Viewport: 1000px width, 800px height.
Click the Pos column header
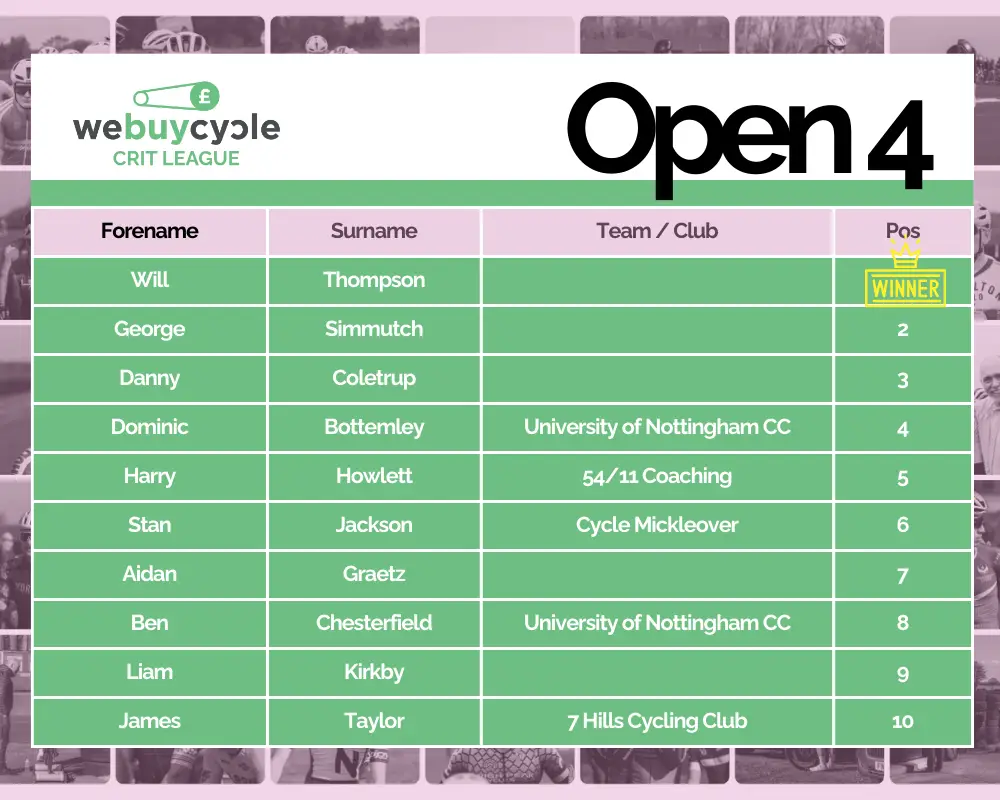click(903, 231)
